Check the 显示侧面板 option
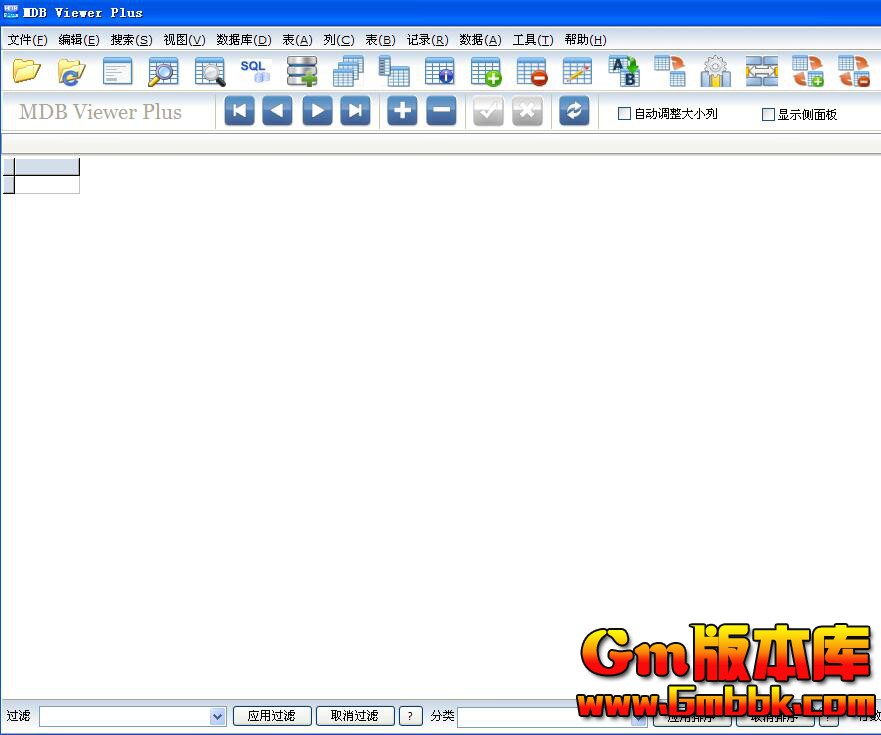Image resolution: width=881 pixels, height=735 pixels. tap(769, 114)
